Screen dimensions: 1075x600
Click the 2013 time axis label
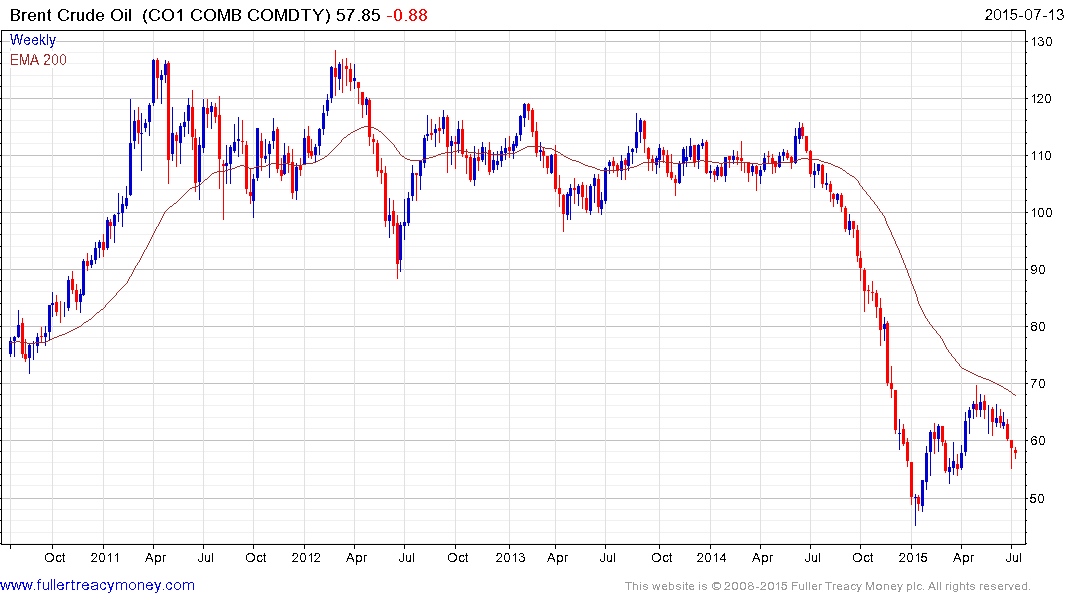510,557
